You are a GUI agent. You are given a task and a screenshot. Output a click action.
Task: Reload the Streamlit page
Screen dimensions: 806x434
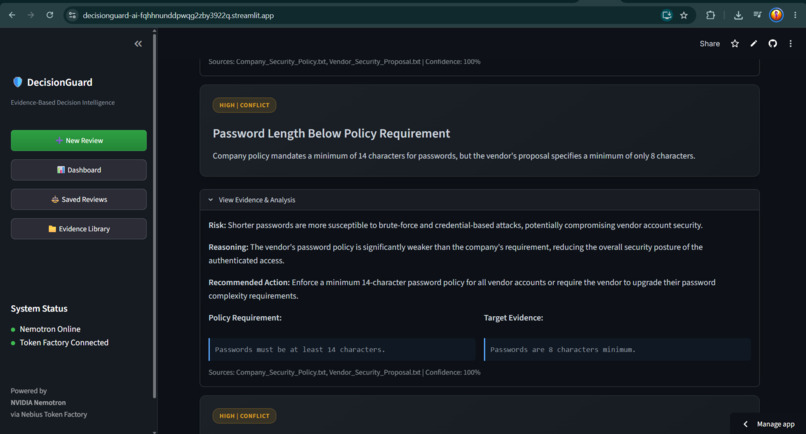coord(50,15)
